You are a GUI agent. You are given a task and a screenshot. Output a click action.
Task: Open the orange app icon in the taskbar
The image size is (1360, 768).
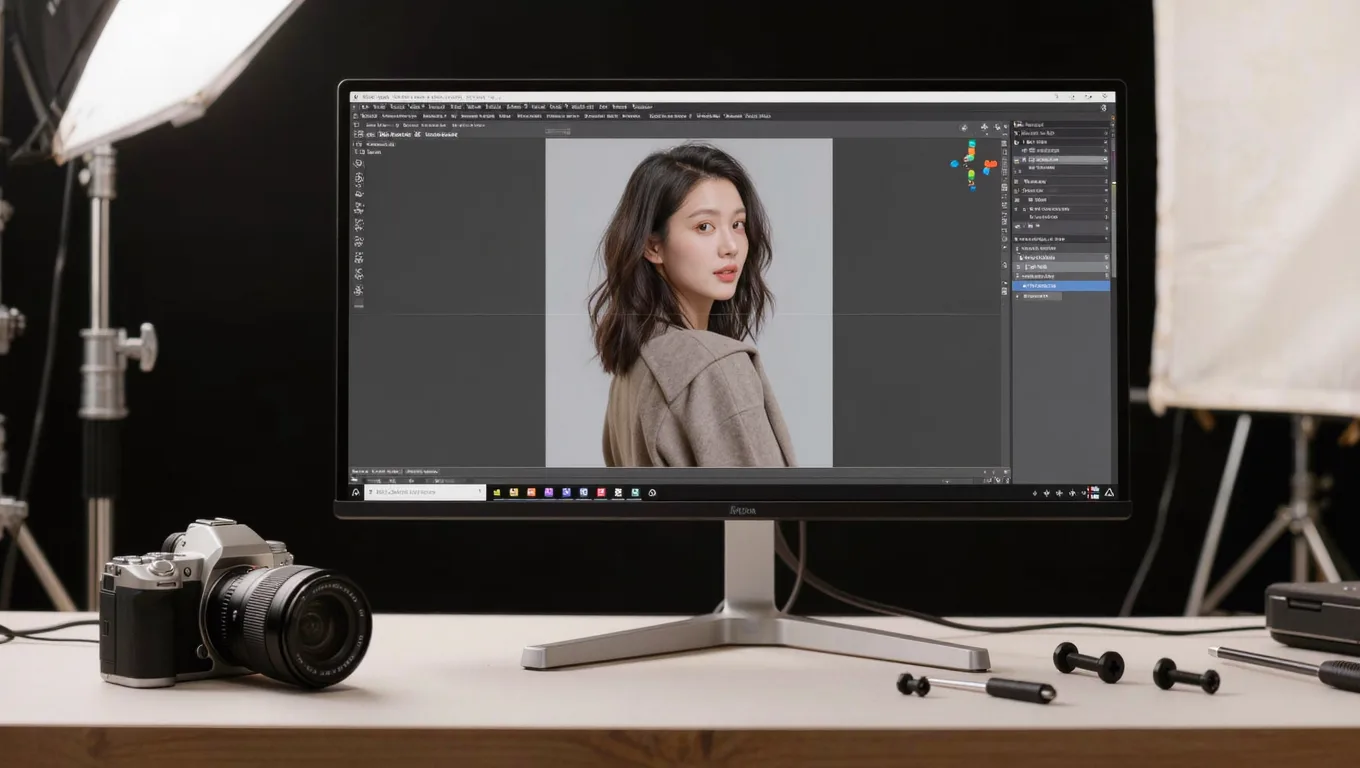pos(531,492)
